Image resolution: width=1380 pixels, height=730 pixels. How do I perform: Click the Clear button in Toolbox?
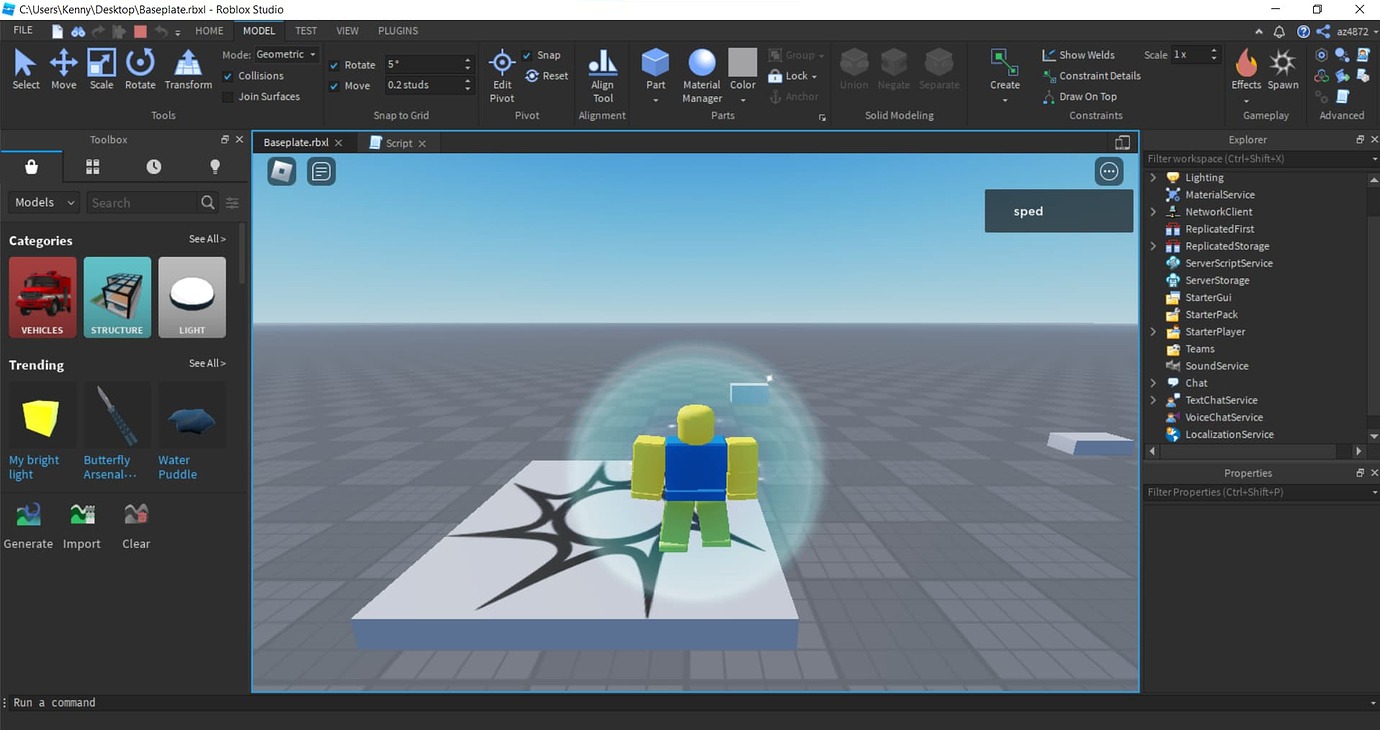(136, 527)
